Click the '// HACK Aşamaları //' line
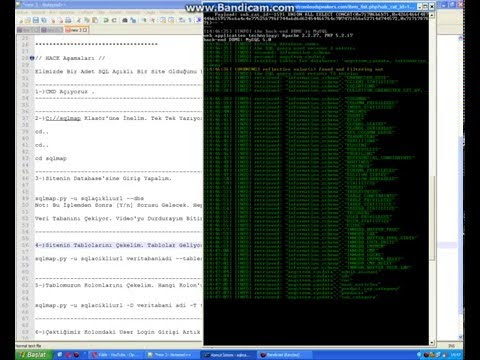This screenshot has width=480, height=360. [70, 58]
